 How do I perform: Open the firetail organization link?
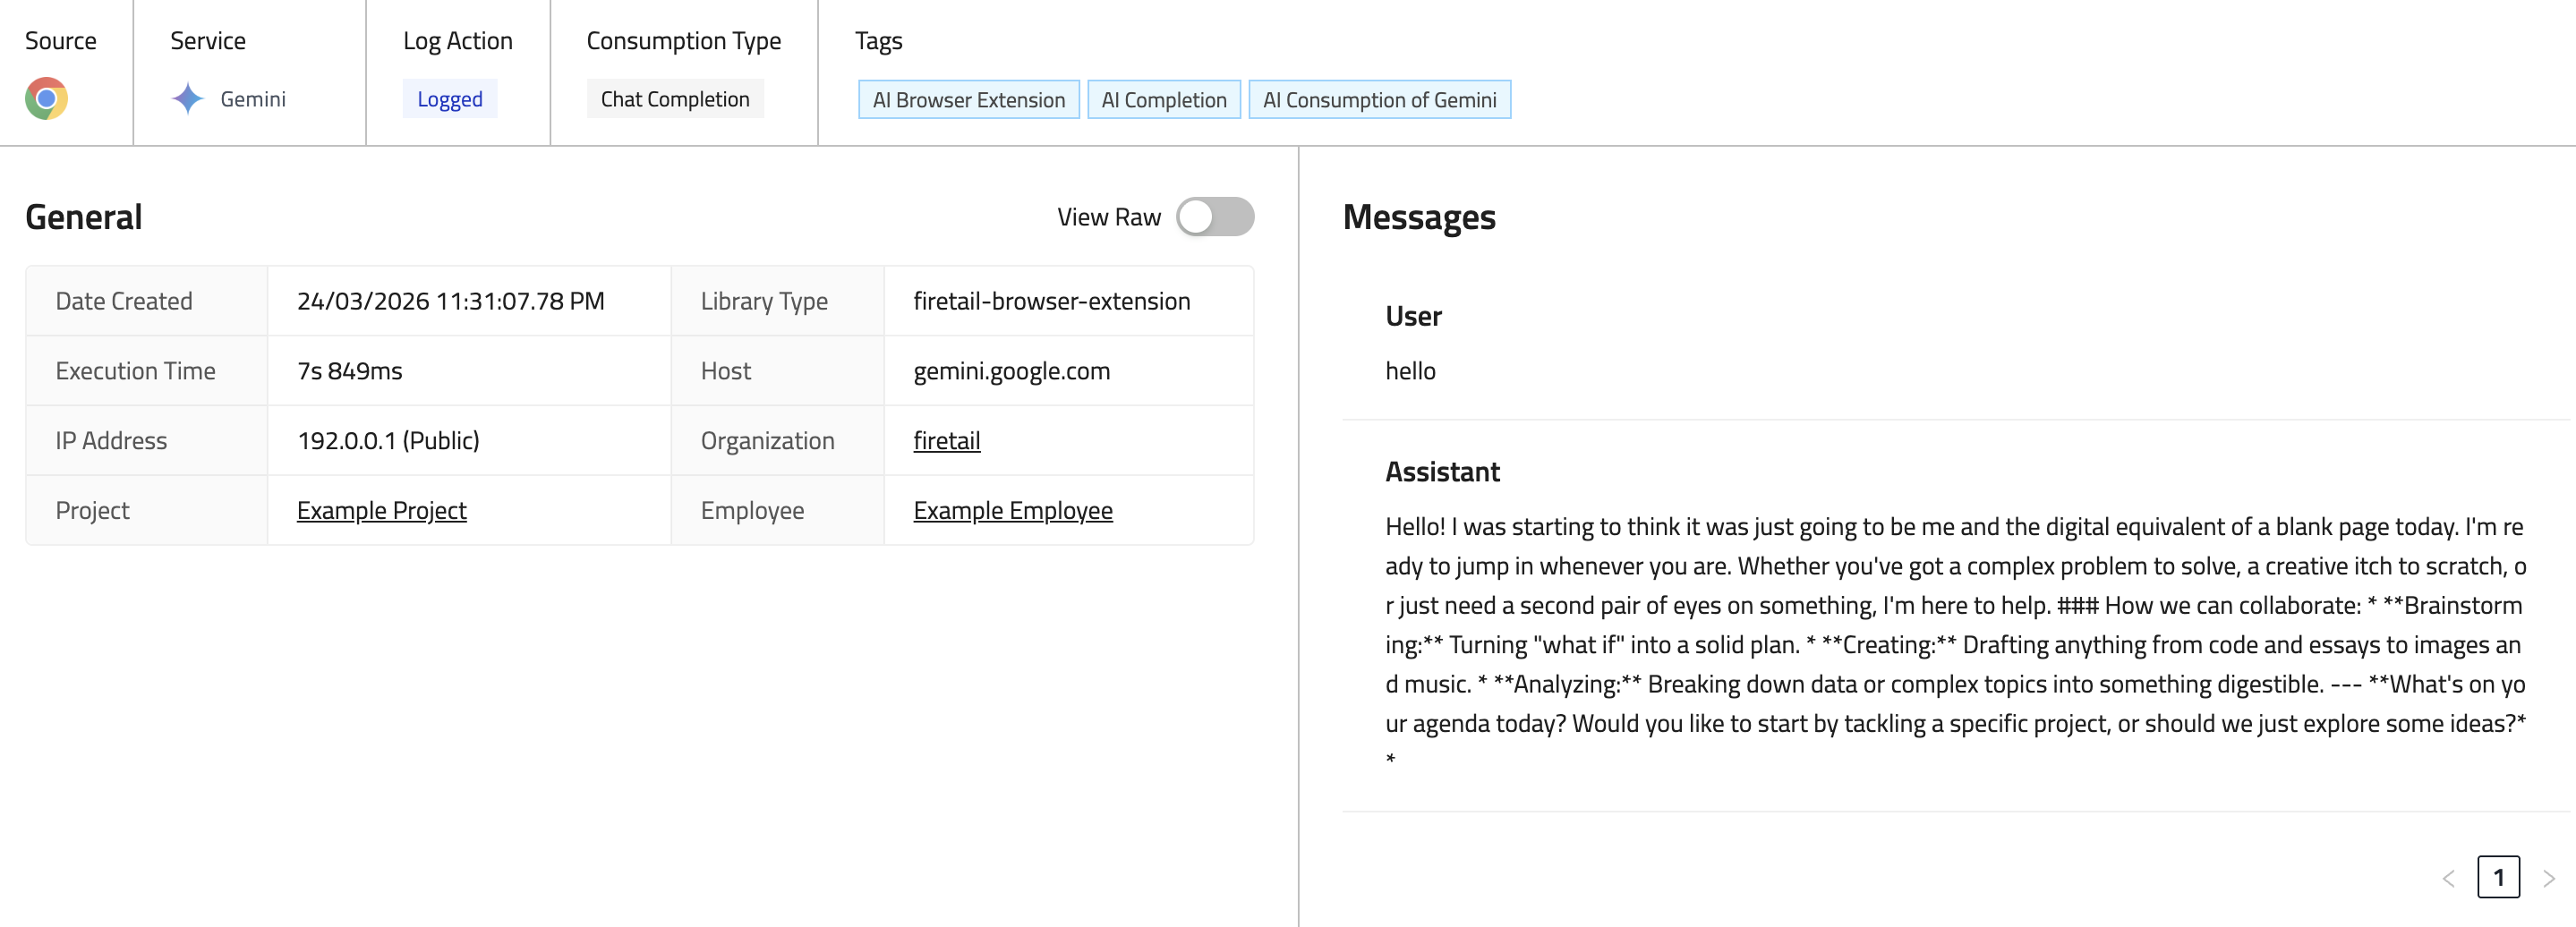pyautogui.click(x=946, y=440)
